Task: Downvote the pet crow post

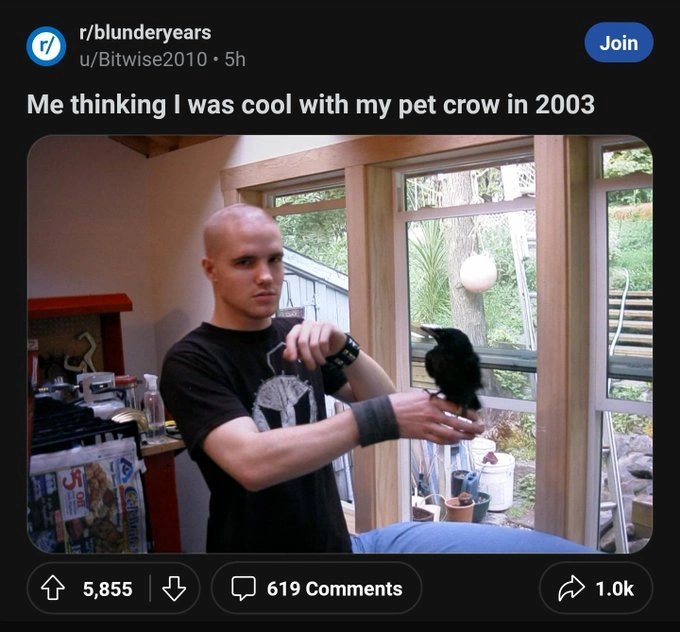Action: point(174,588)
